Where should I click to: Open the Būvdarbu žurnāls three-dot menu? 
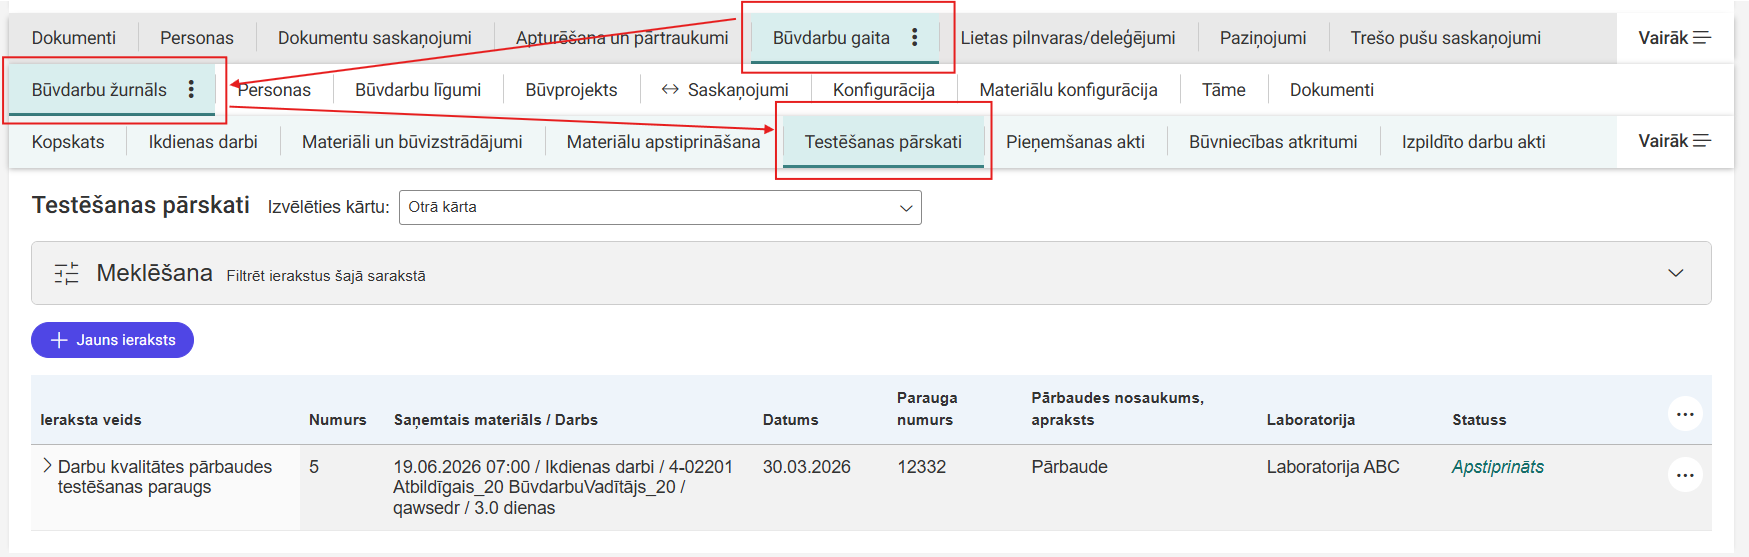(x=191, y=89)
